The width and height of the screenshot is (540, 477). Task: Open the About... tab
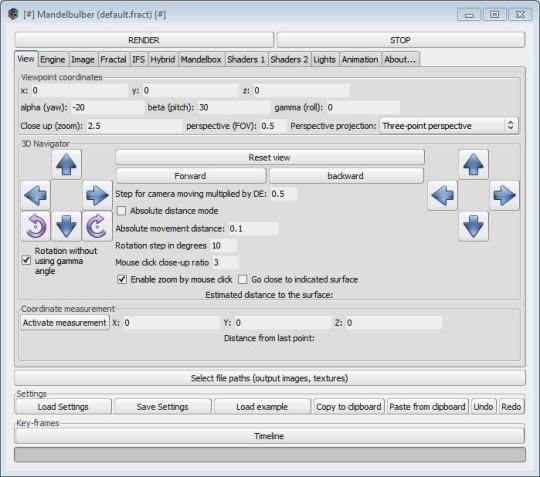pyautogui.click(x=400, y=60)
